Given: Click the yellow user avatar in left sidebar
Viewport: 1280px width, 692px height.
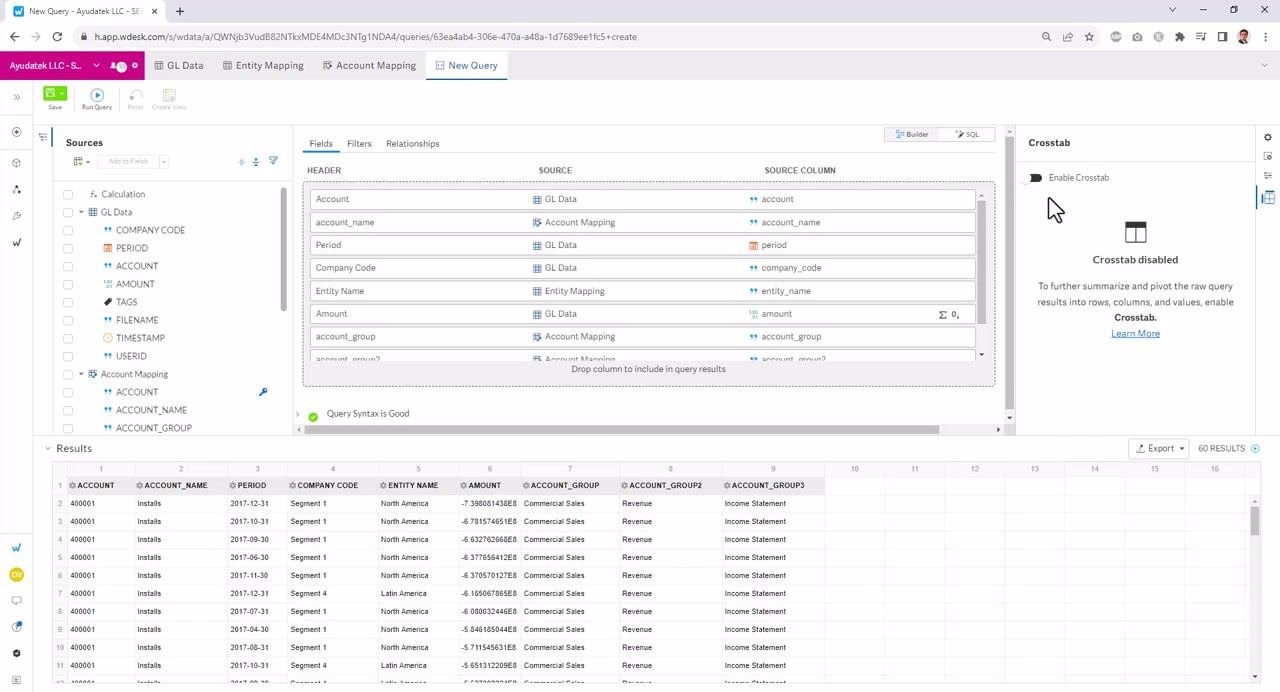Looking at the screenshot, I should 16,574.
